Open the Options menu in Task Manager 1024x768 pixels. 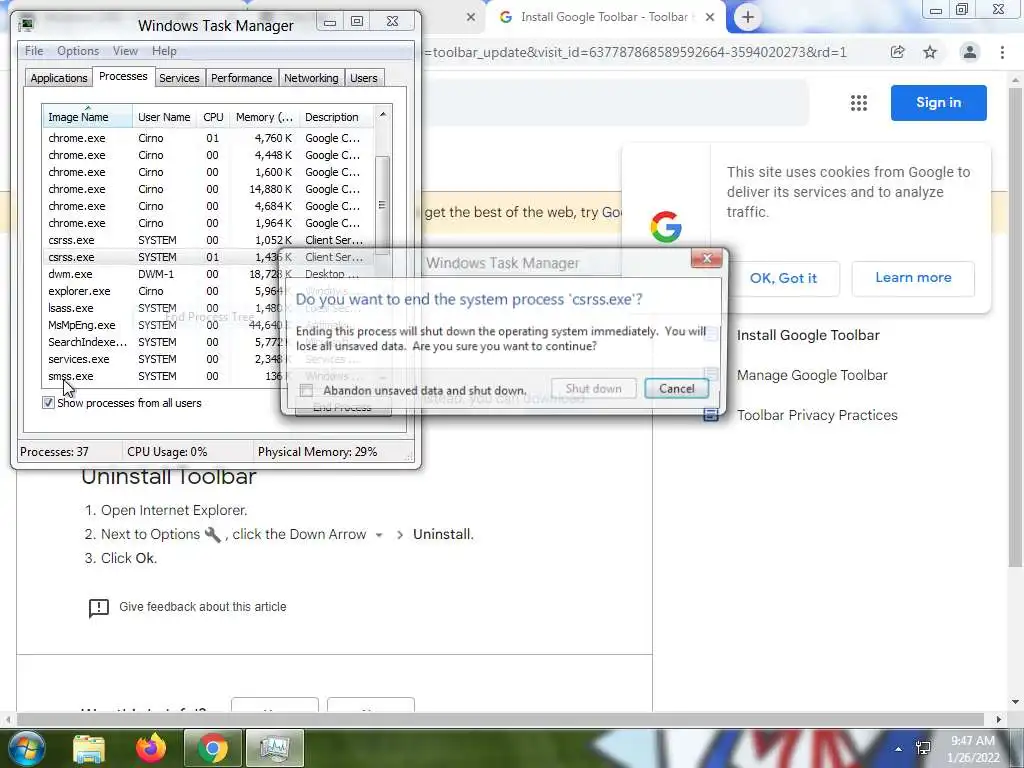[x=78, y=51]
